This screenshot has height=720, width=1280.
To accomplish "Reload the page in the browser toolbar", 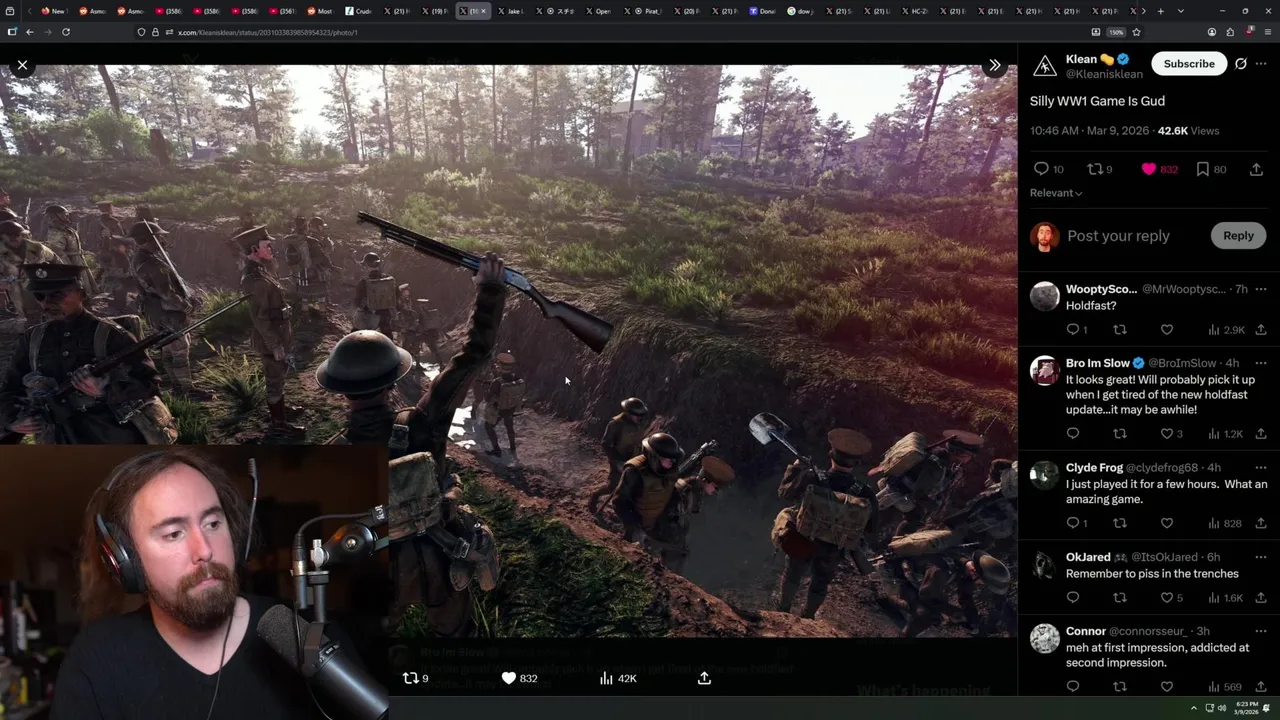I will tap(66, 32).
